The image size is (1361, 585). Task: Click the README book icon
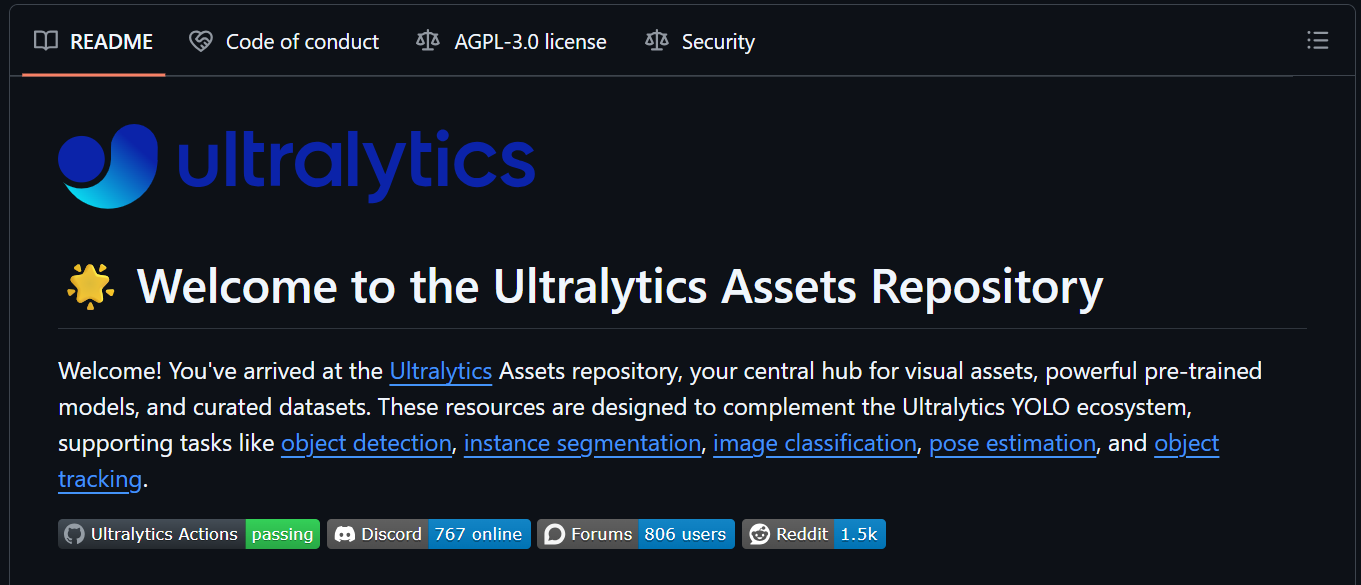point(46,41)
